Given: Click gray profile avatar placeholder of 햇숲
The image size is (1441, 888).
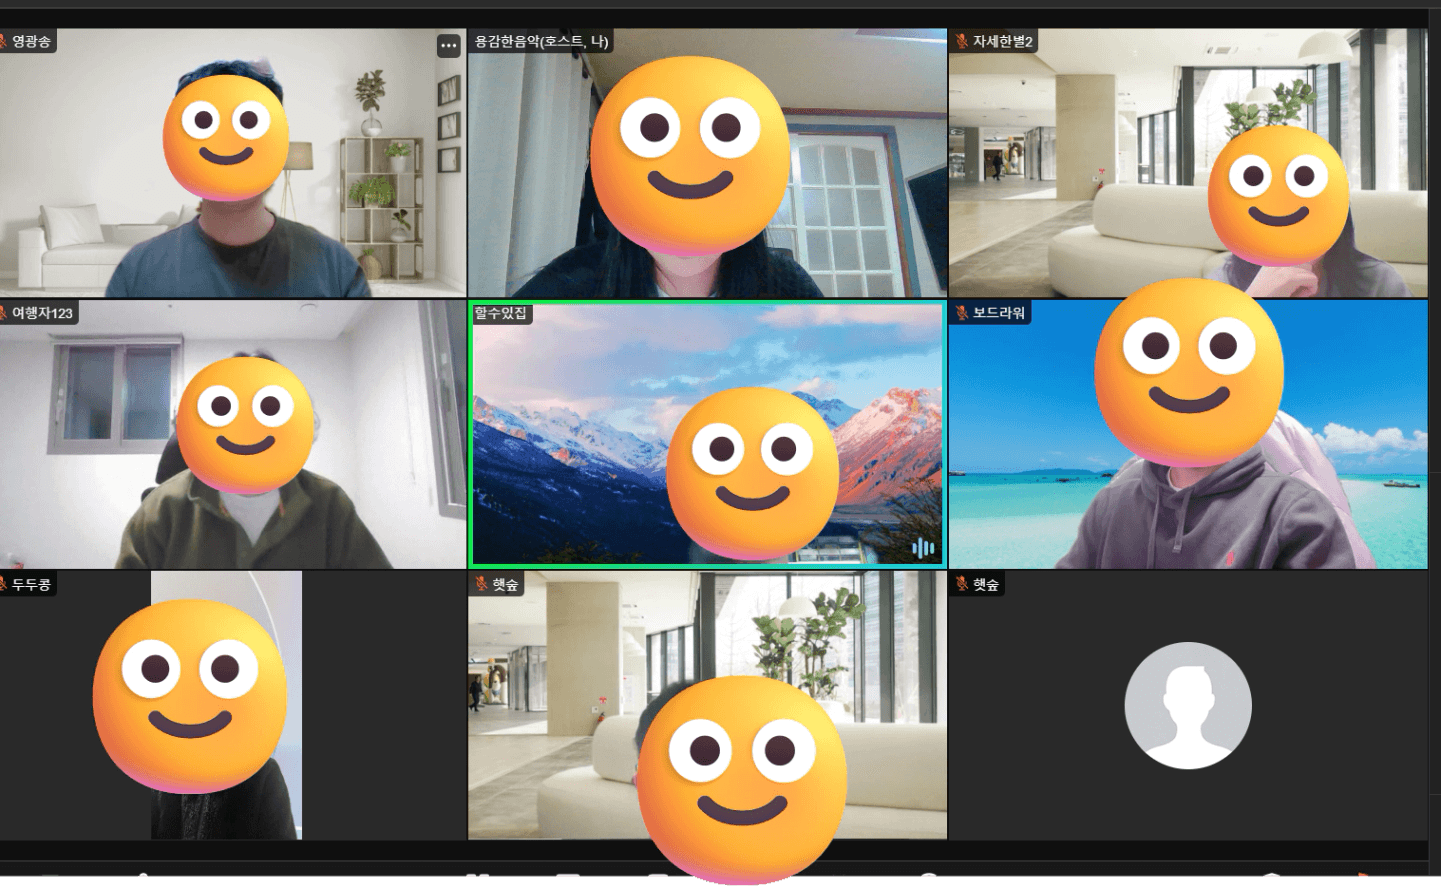Looking at the screenshot, I should pyautogui.click(x=1187, y=705).
